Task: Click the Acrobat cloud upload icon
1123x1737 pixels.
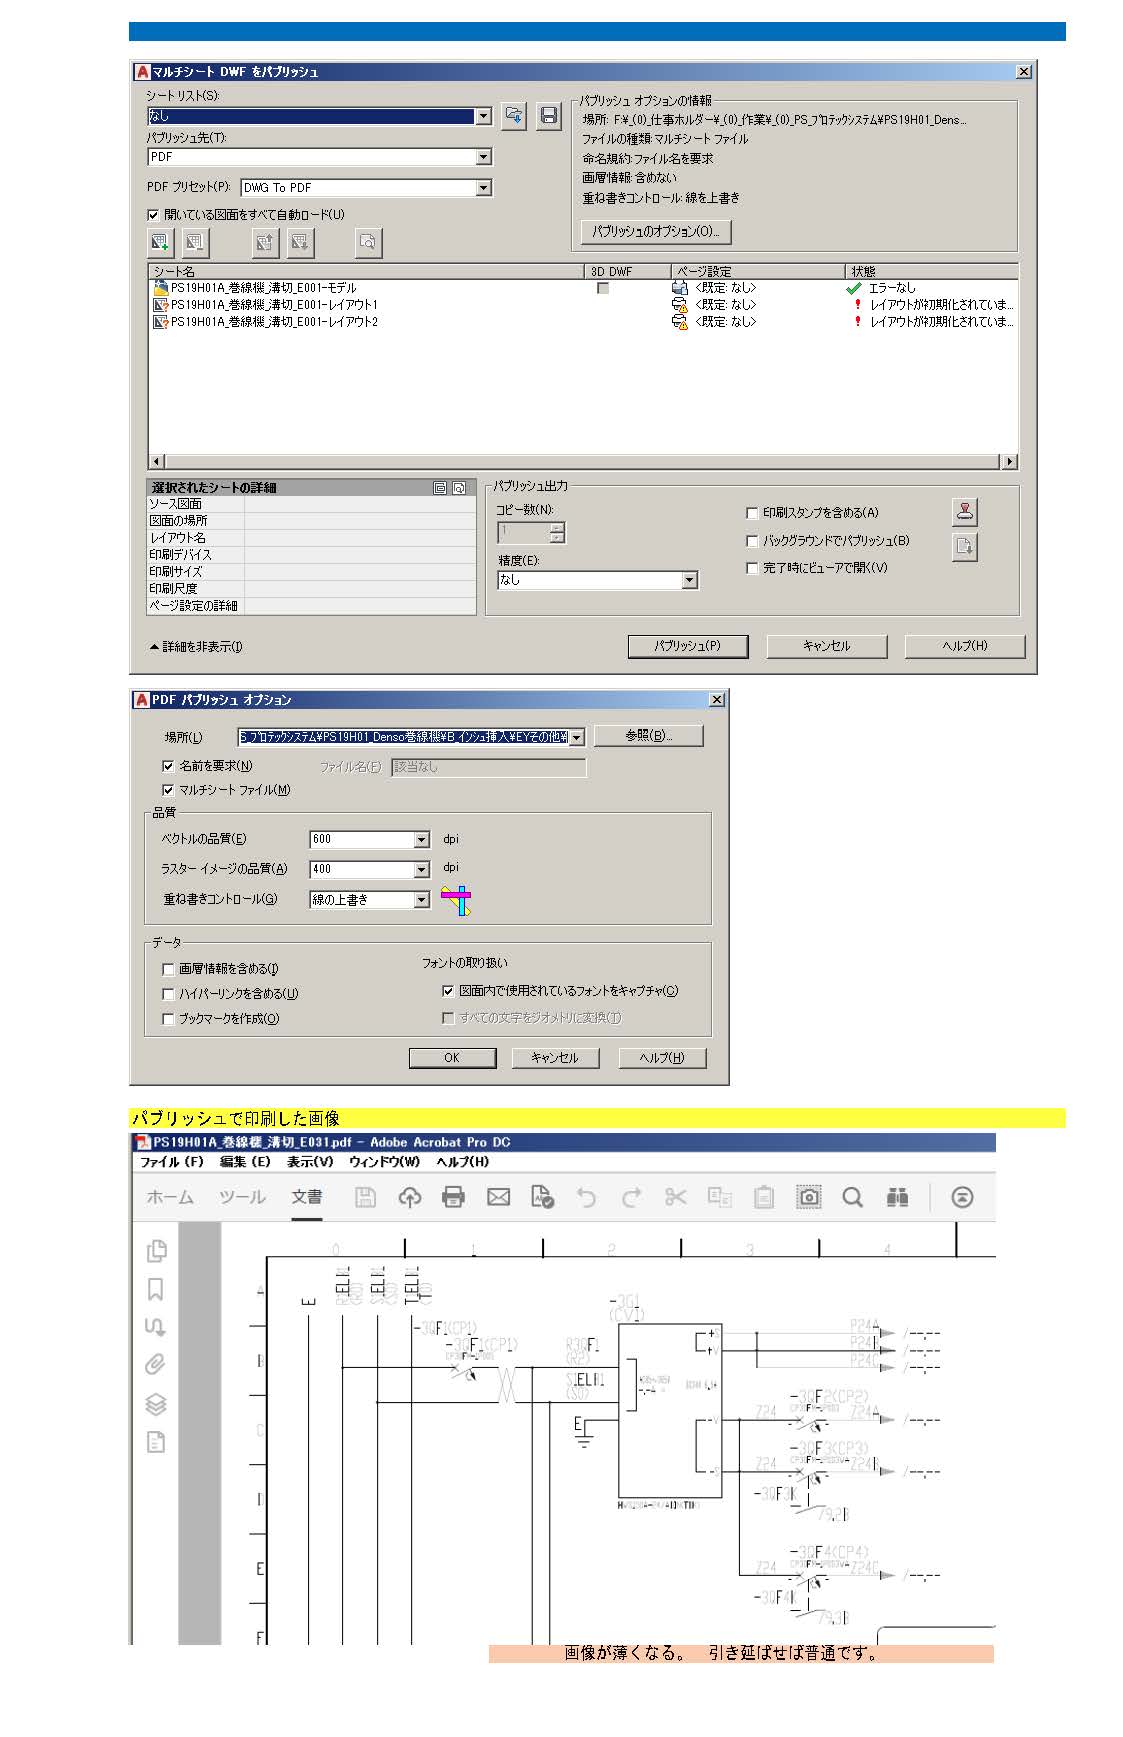Action: (409, 1197)
